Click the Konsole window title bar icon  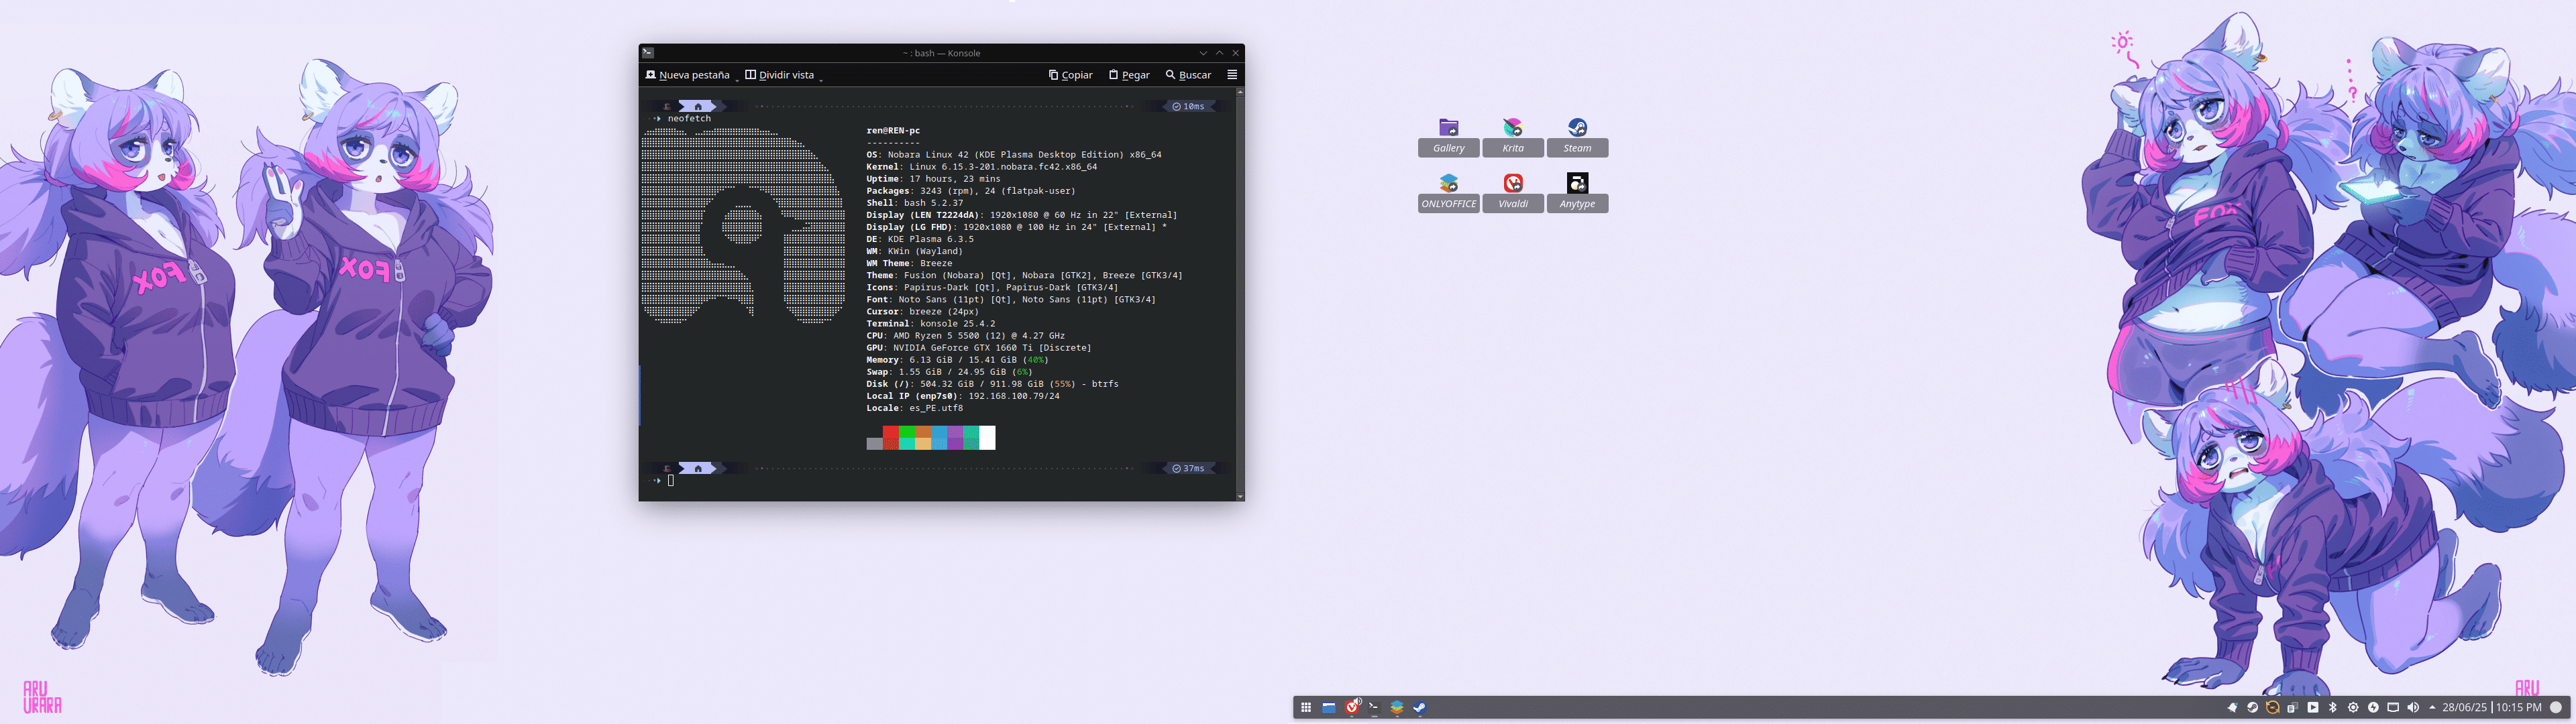coord(648,53)
